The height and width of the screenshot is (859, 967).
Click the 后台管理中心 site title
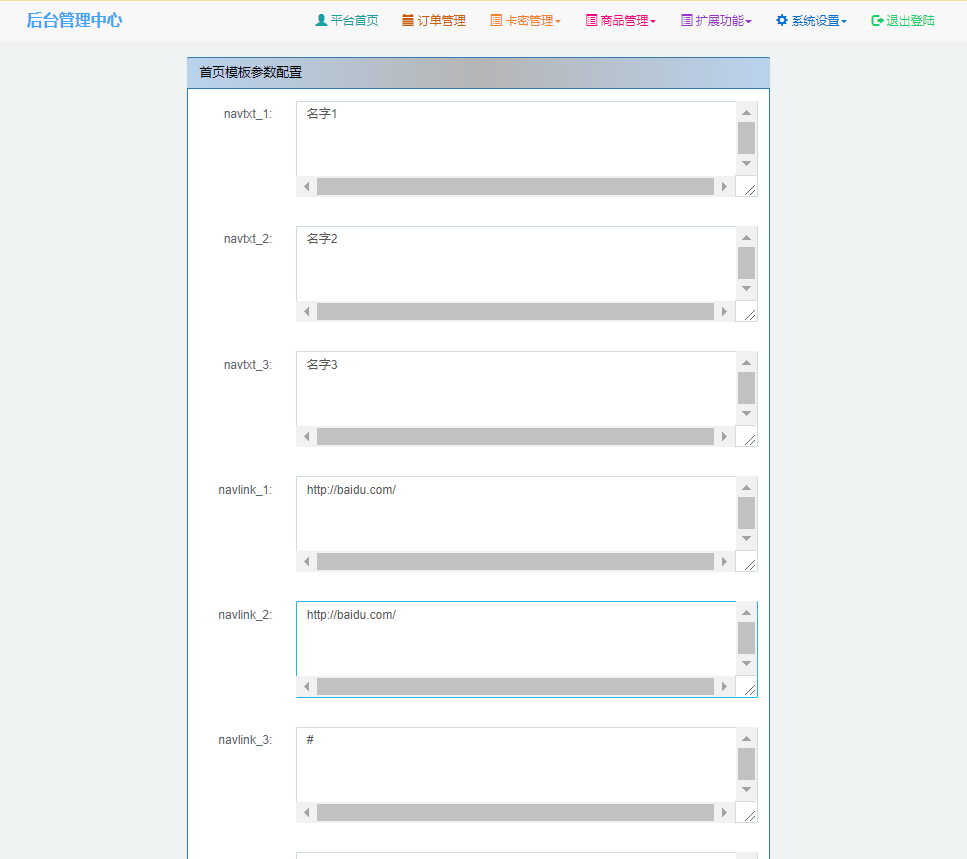[74, 20]
